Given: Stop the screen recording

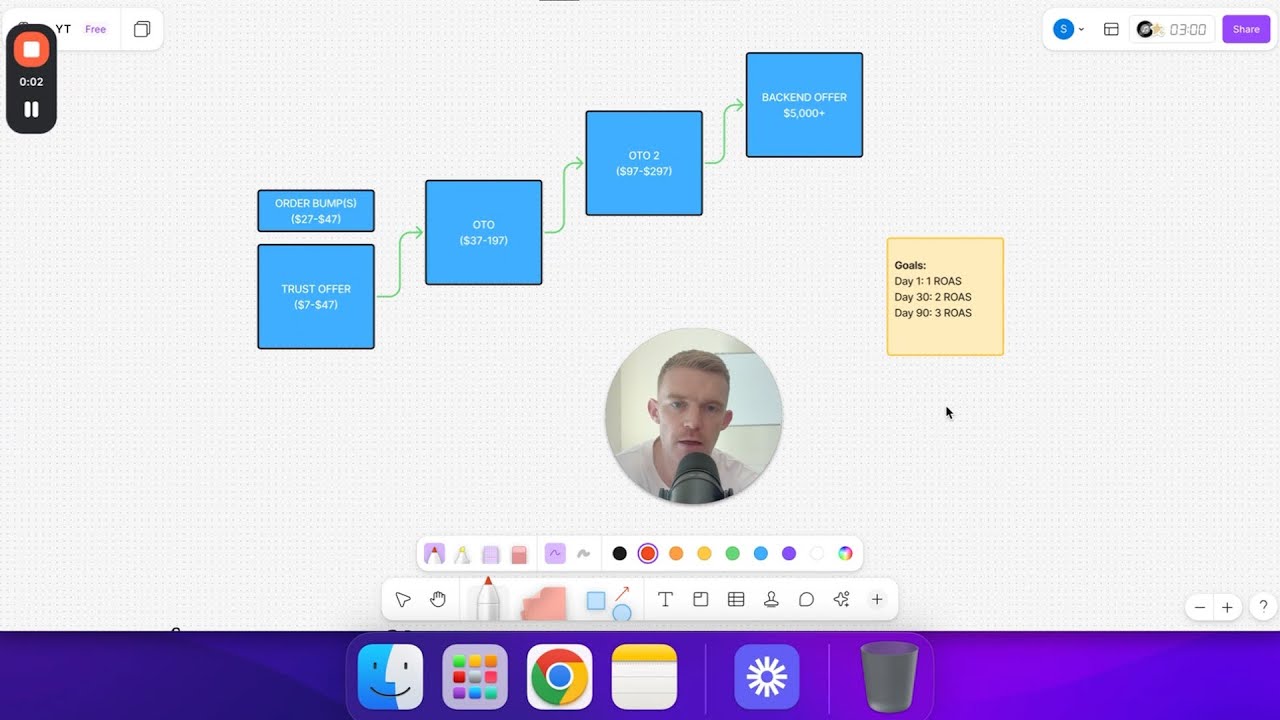Looking at the screenshot, I should 31,49.
